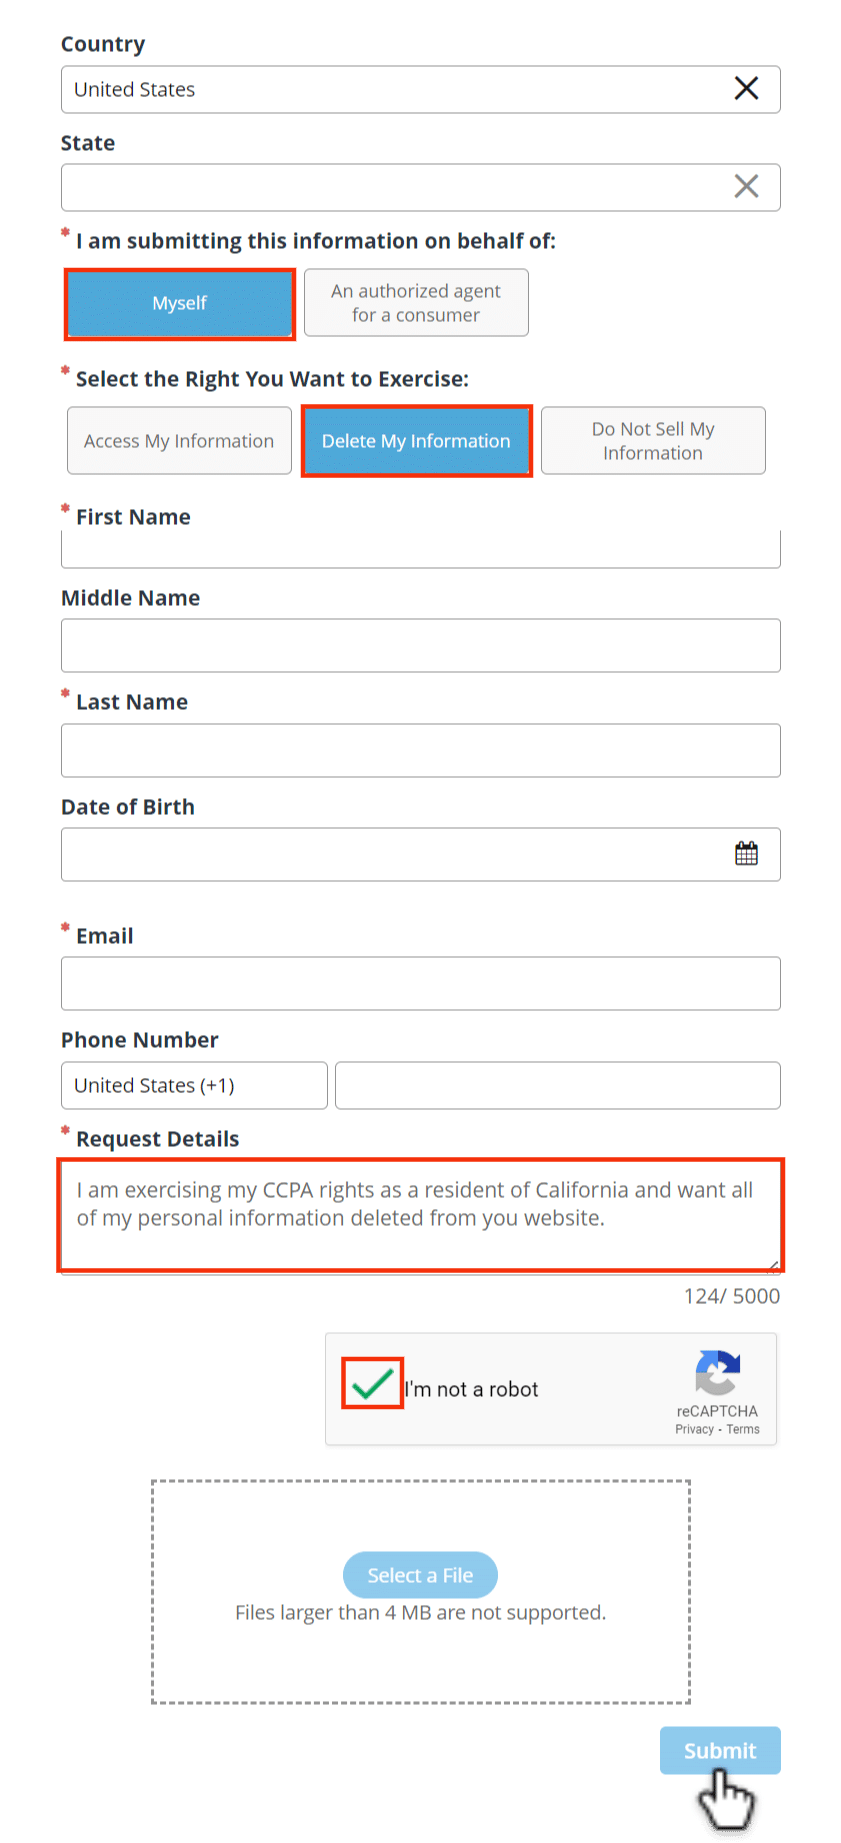Open the Country dropdown showing United States

click(421, 90)
